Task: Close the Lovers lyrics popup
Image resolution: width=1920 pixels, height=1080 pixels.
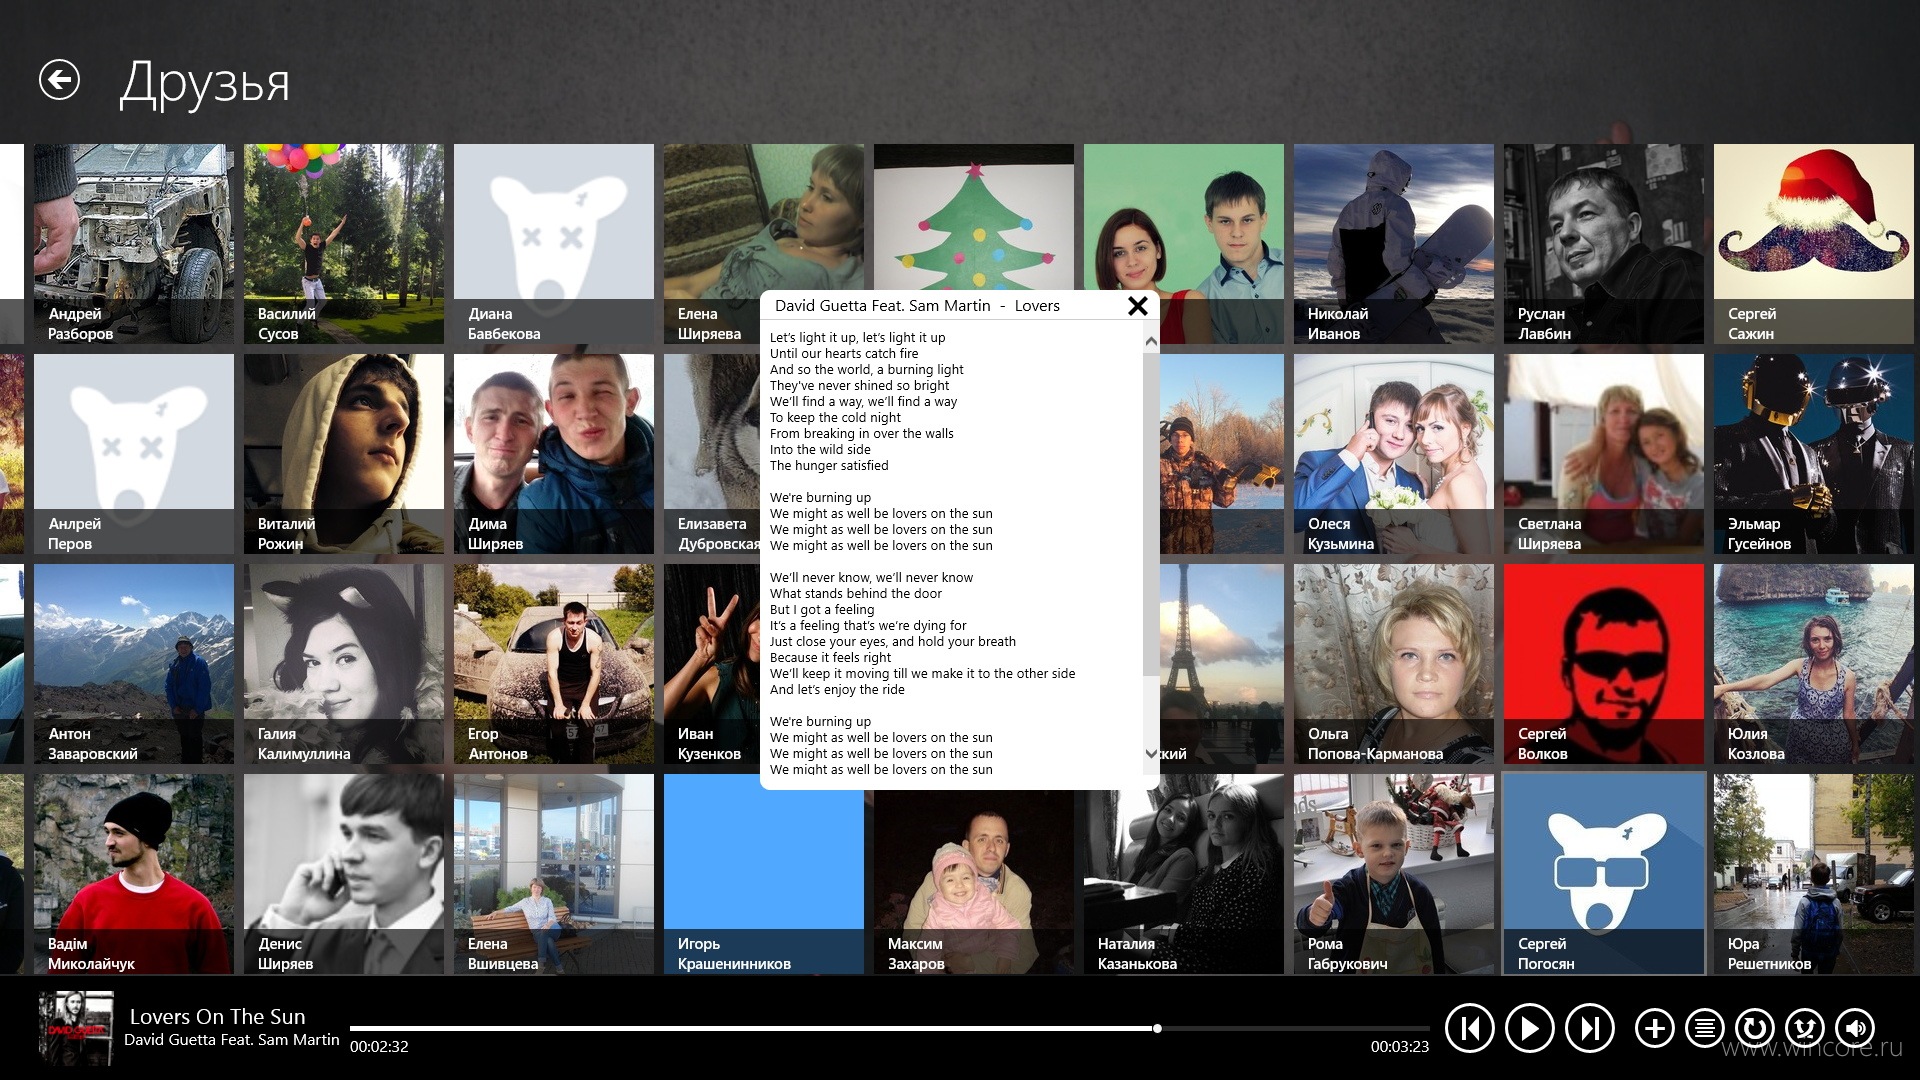Action: (x=1138, y=306)
